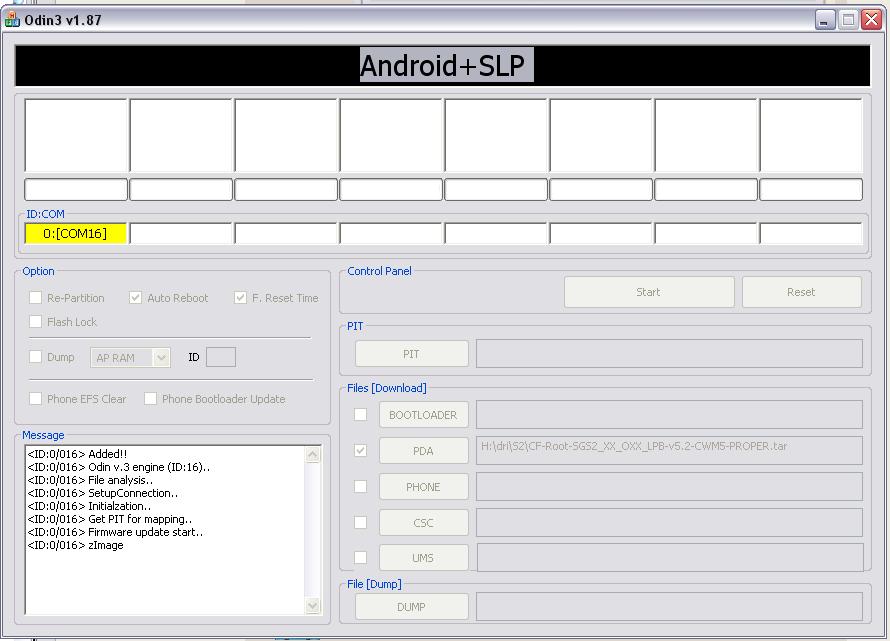890x641 pixels.
Task: Click the DUMP file path field
Action: click(669, 607)
